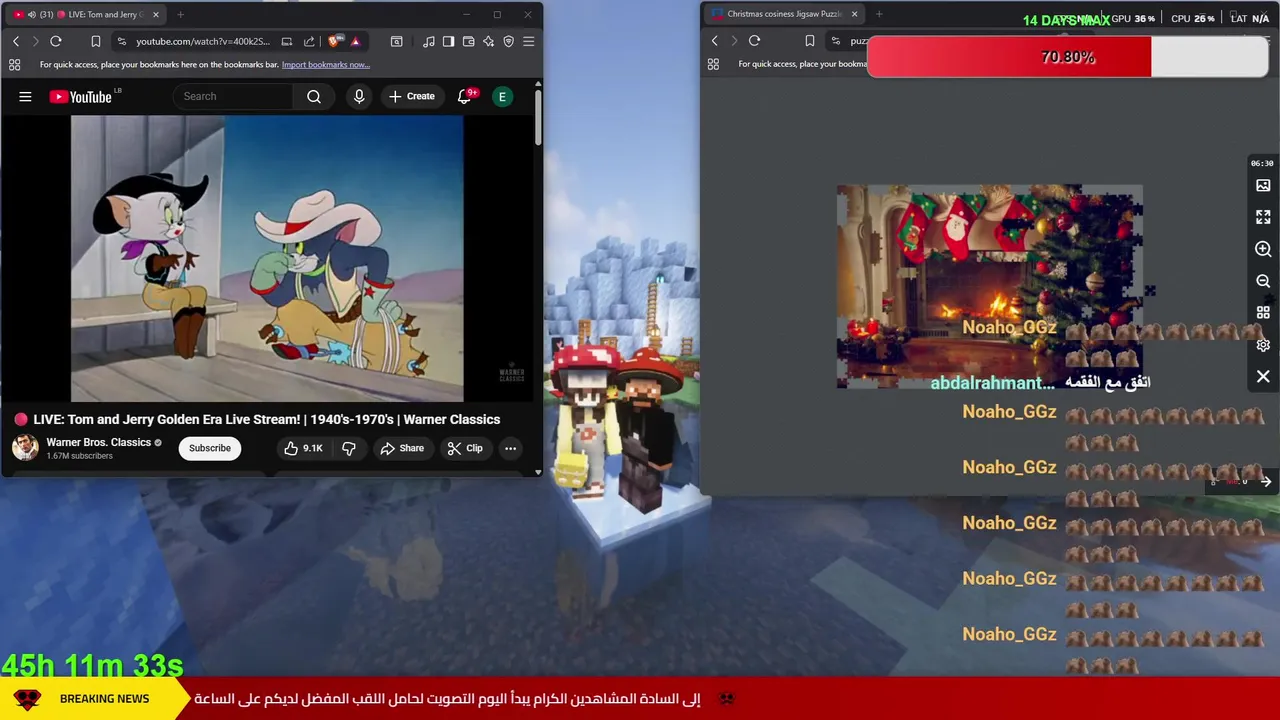Image resolution: width=1280 pixels, height=720 pixels.
Task: Reload the YouTube page
Action: click(x=56, y=41)
